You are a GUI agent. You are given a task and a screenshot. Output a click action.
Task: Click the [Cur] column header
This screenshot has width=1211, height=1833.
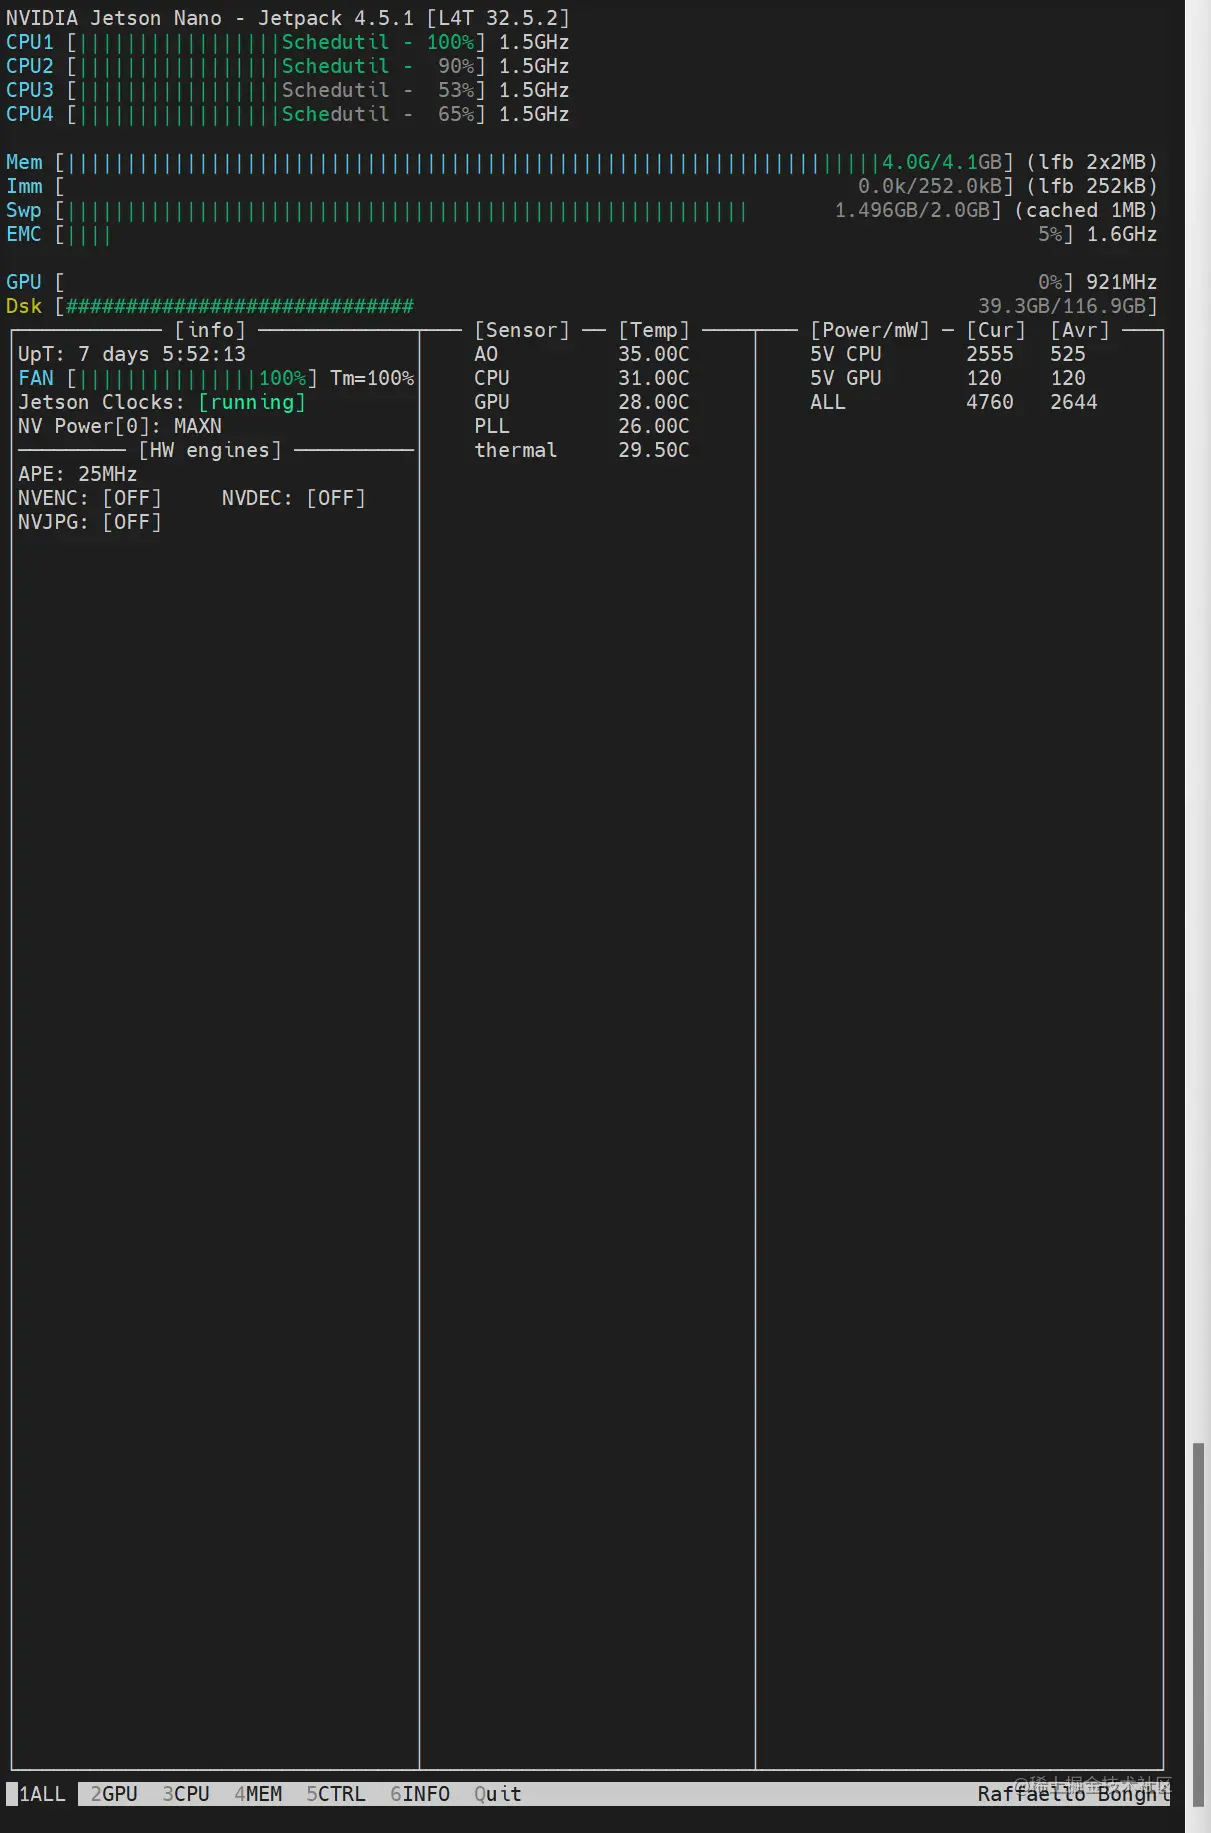point(996,330)
